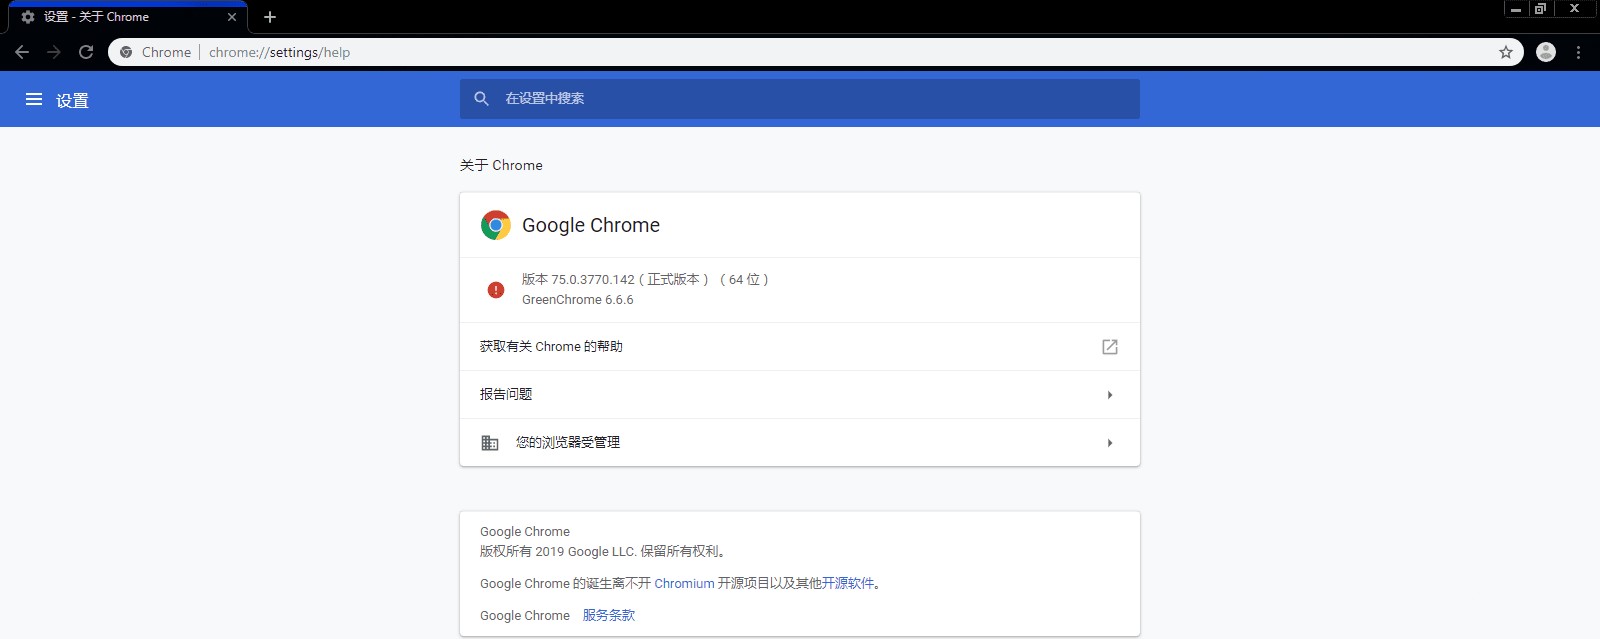Image resolution: width=1600 pixels, height=639 pixels.
Task: Expand the 报告问题 row arrow
Action: pyautogui.click(x=1110, y=395)
